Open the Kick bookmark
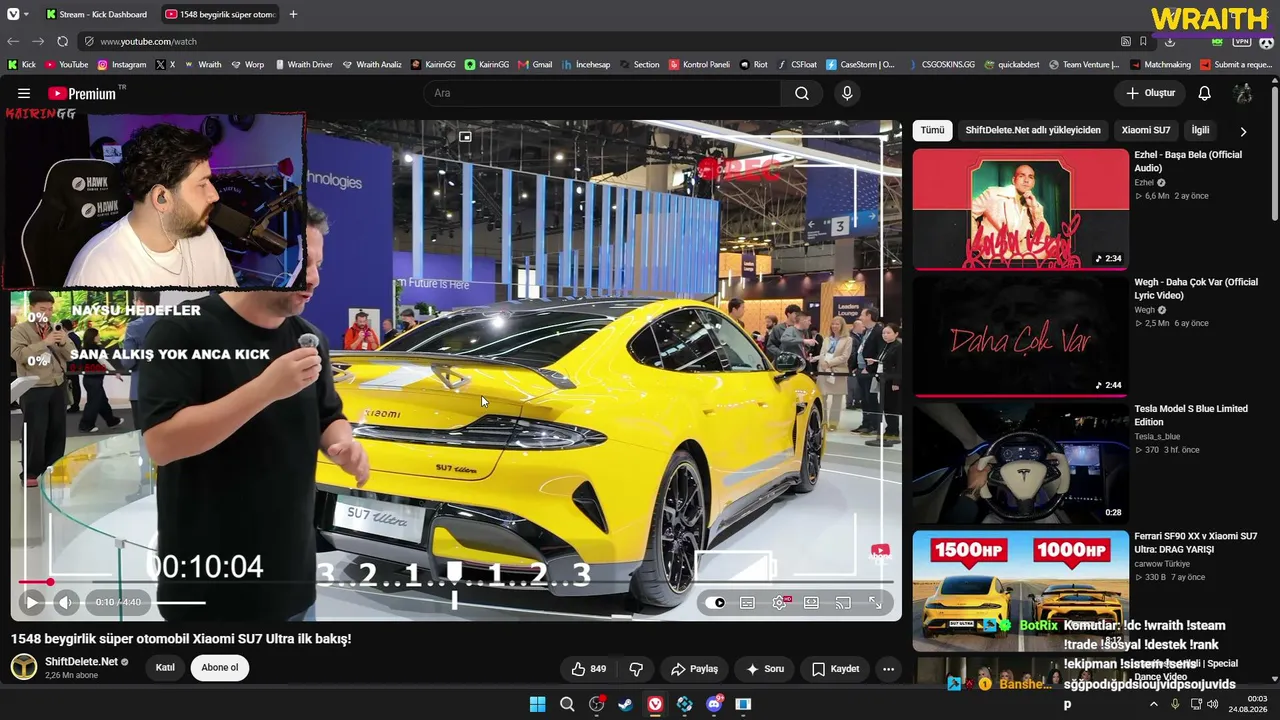The image size is (1280, 720). tap(22, 64)
